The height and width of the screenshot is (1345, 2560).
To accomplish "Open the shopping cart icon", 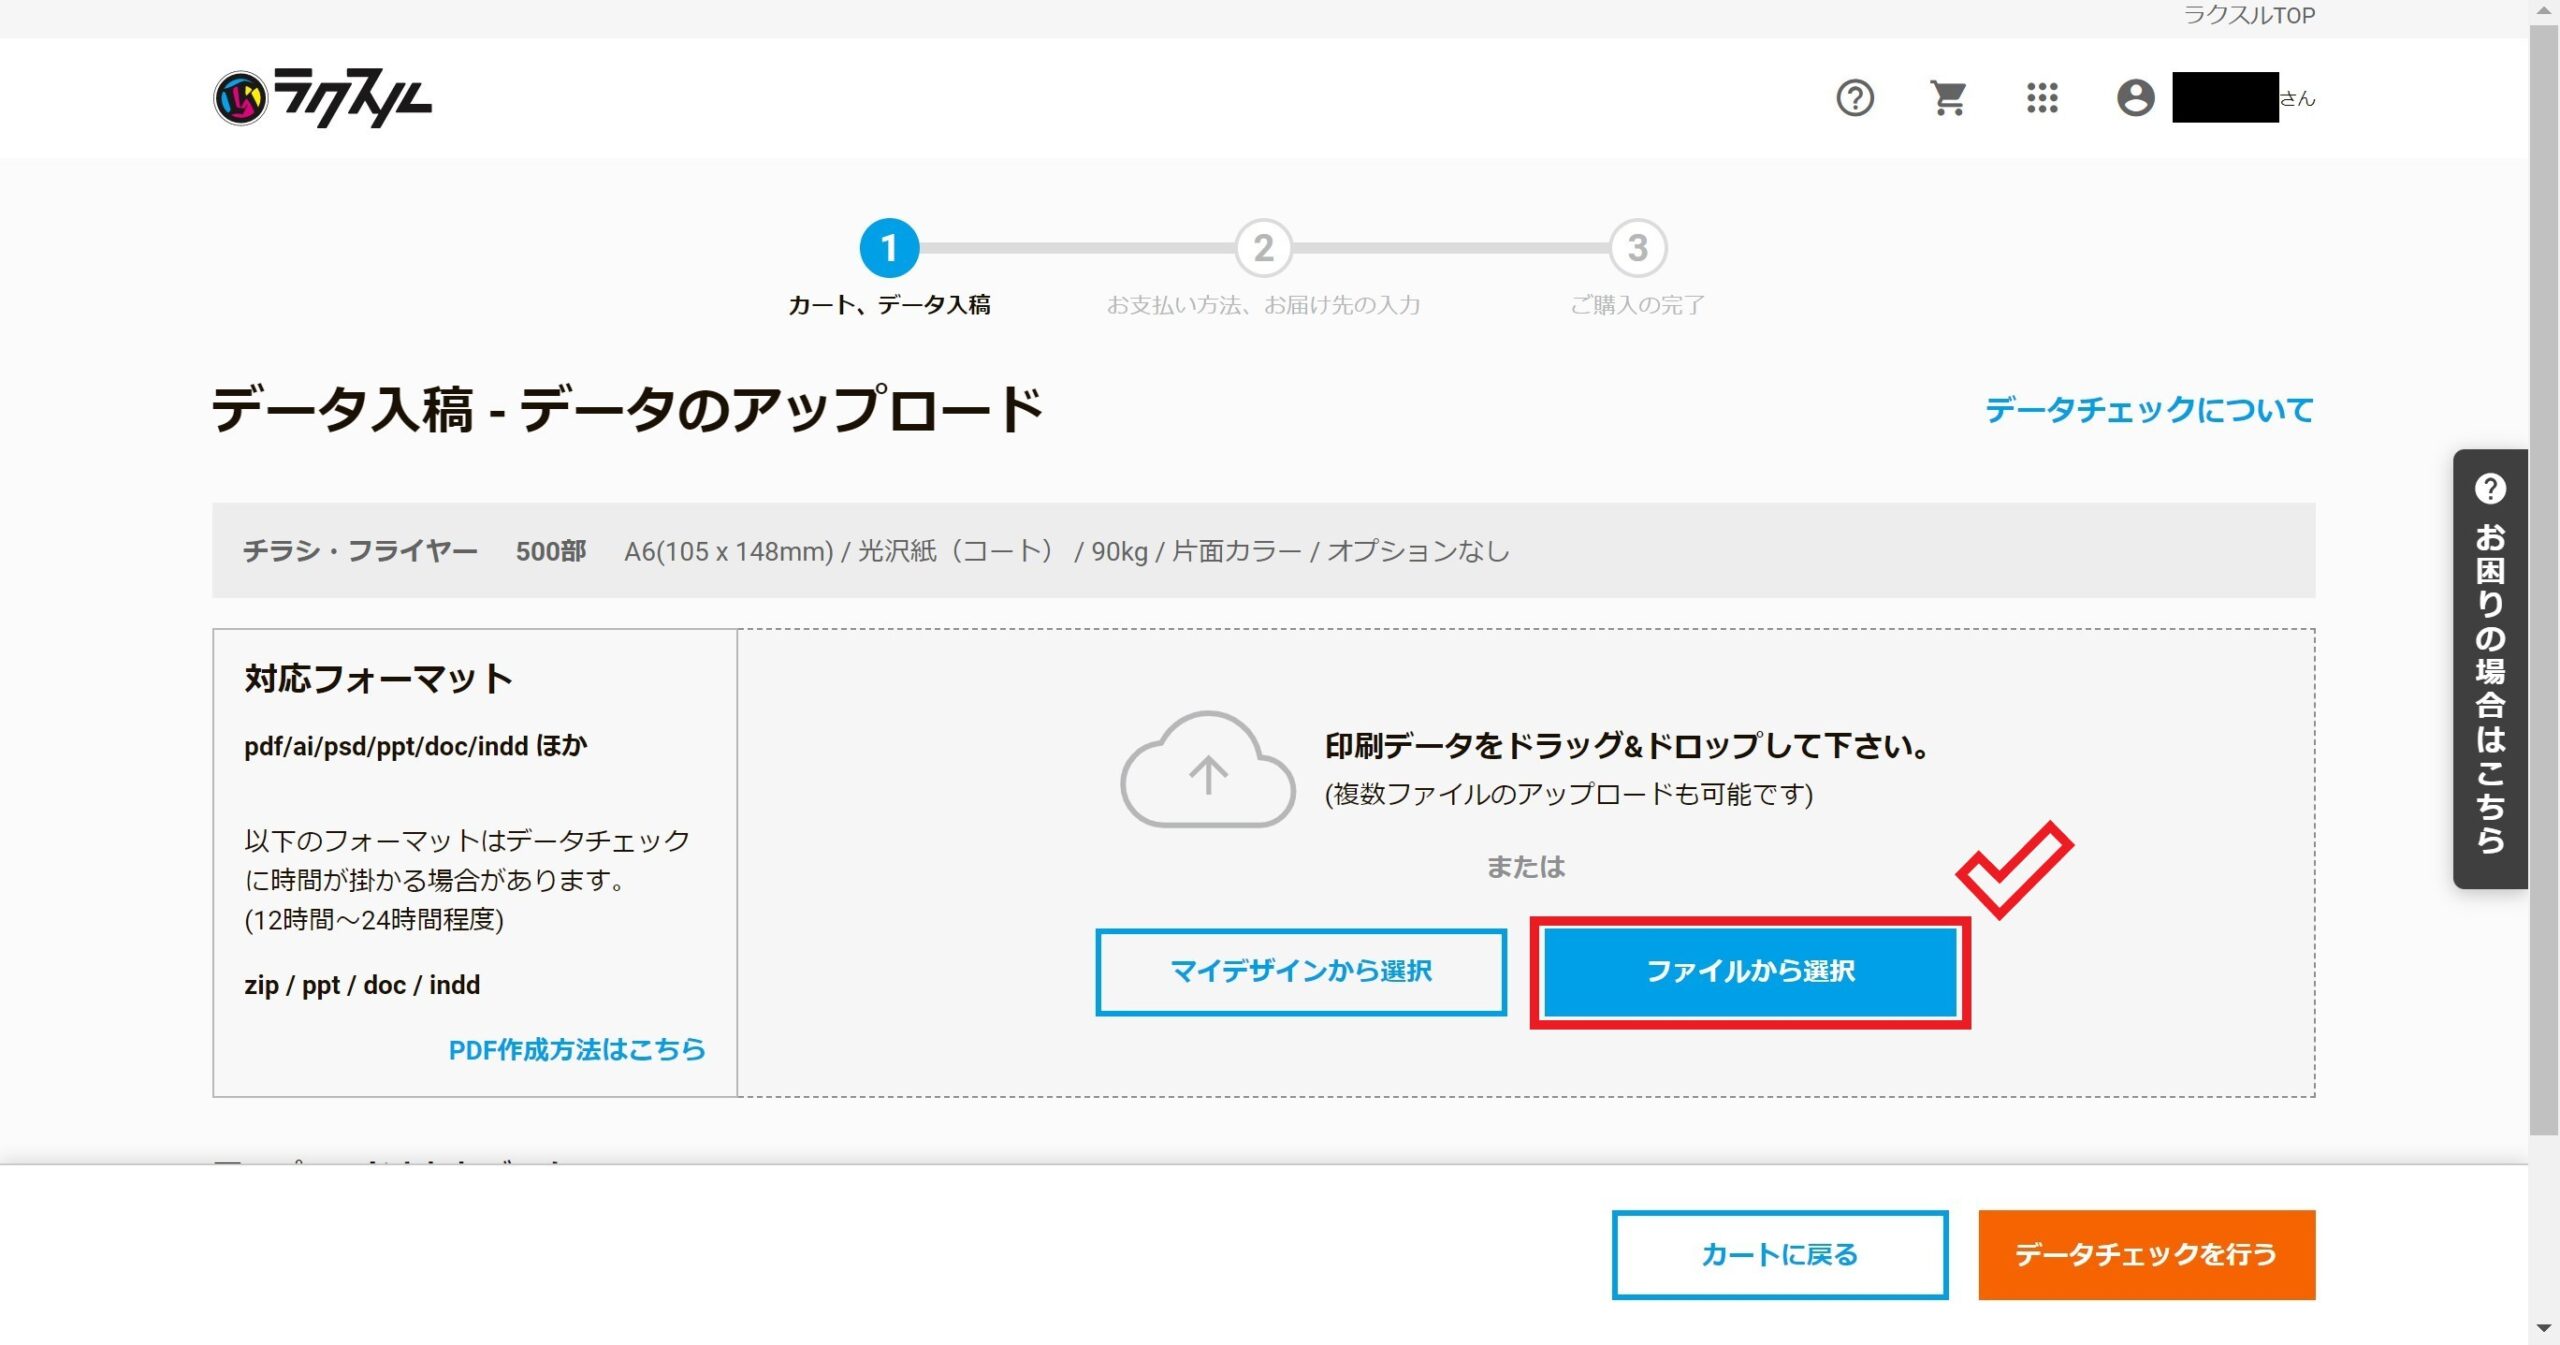I will pyautogui.click(x=1947, y=98).
